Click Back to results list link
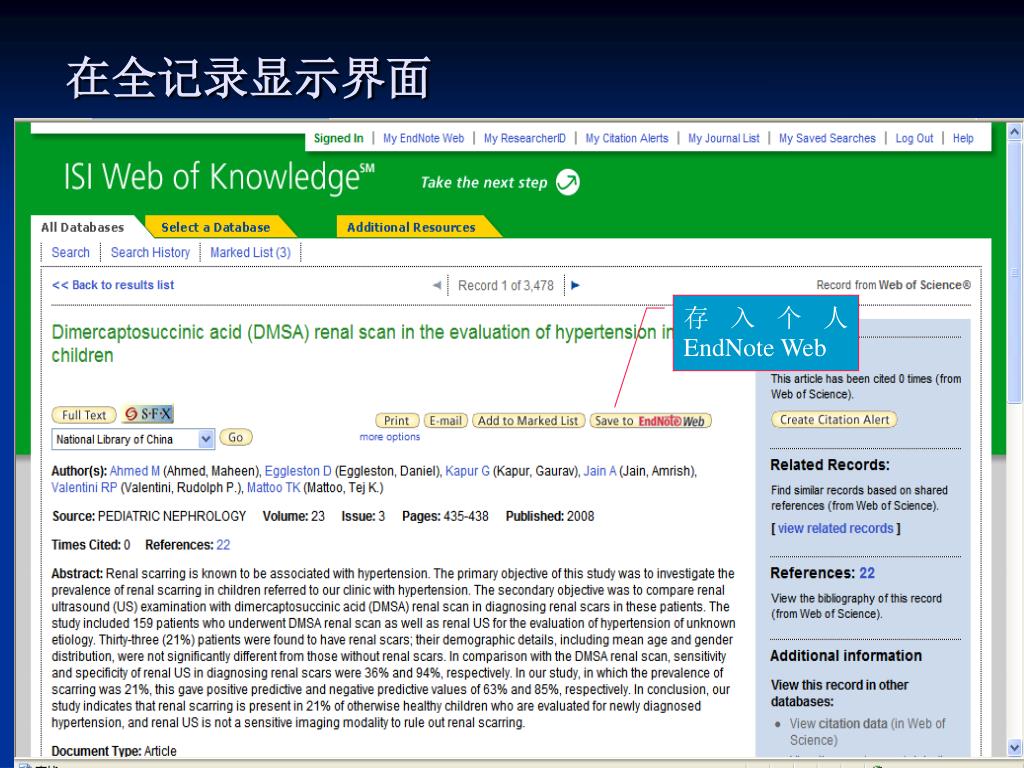The width and height of the screenshot is (1024, 768). [113, 285]
